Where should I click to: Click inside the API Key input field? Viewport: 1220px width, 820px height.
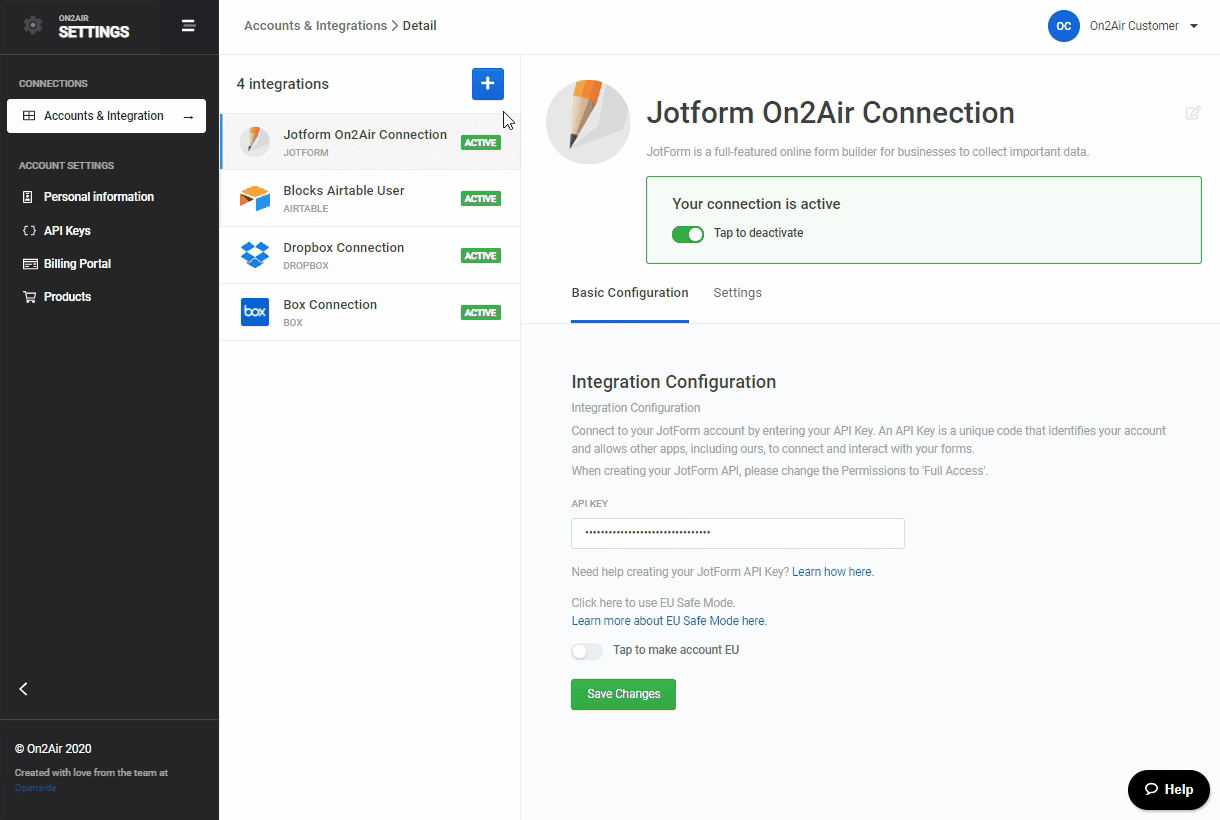coord(737,533)
